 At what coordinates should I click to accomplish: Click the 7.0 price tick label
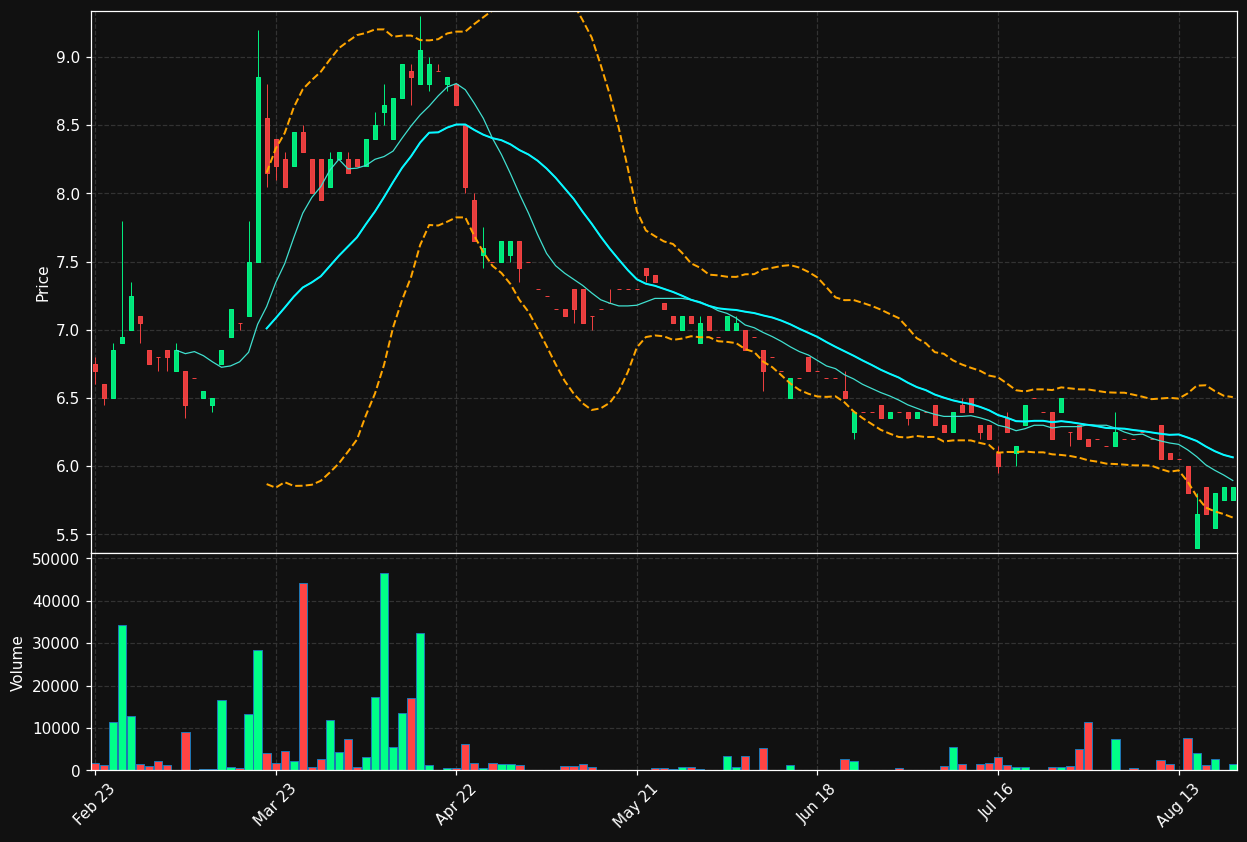click(x=68, y=331)
